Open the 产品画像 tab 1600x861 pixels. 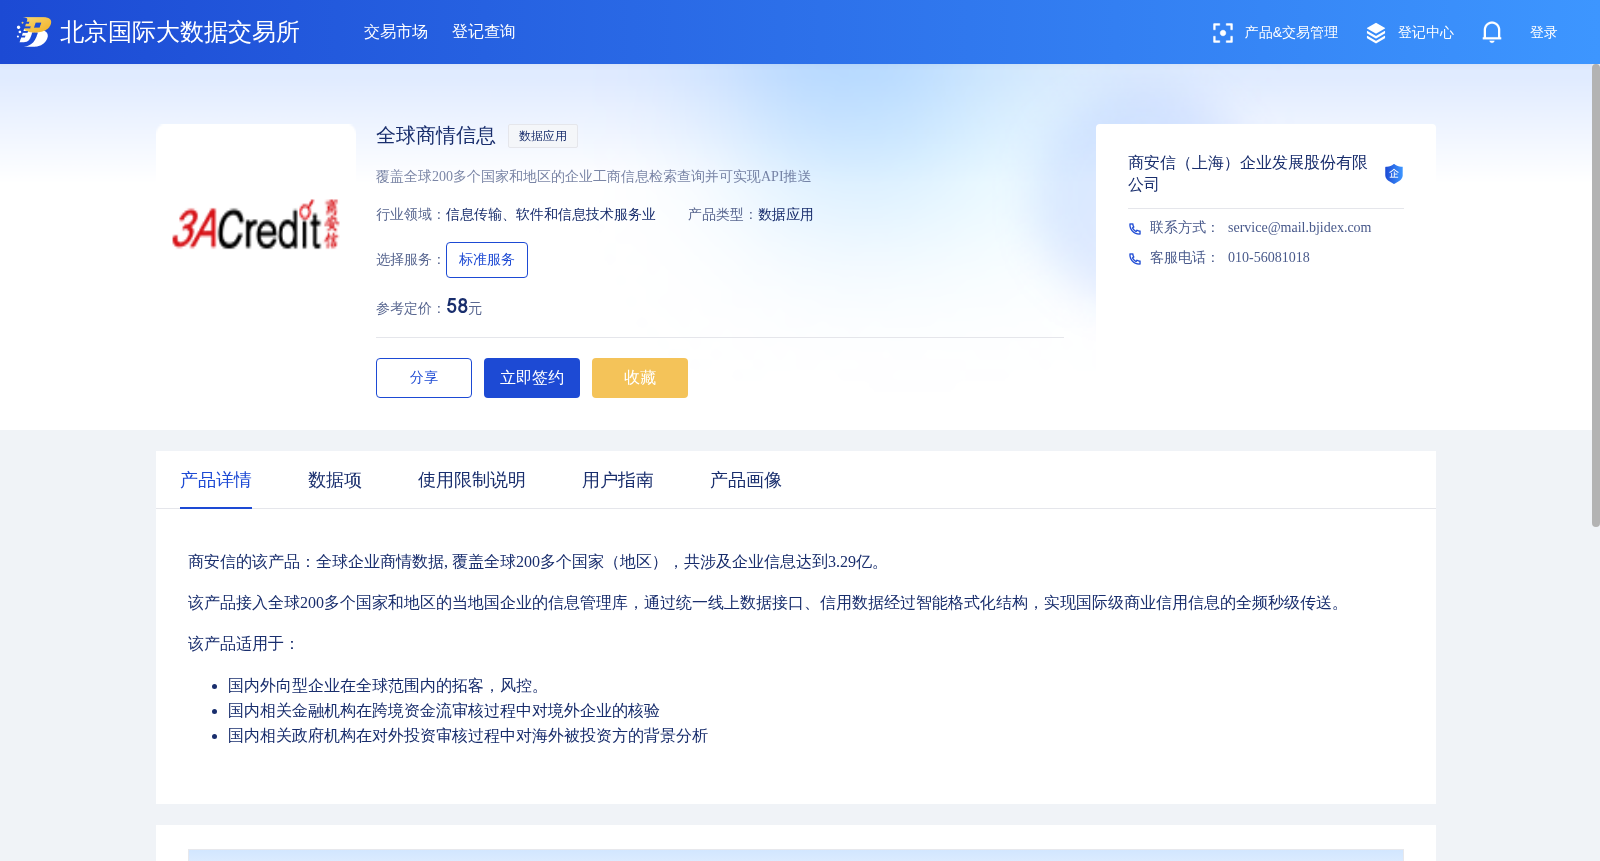point(746,480)
